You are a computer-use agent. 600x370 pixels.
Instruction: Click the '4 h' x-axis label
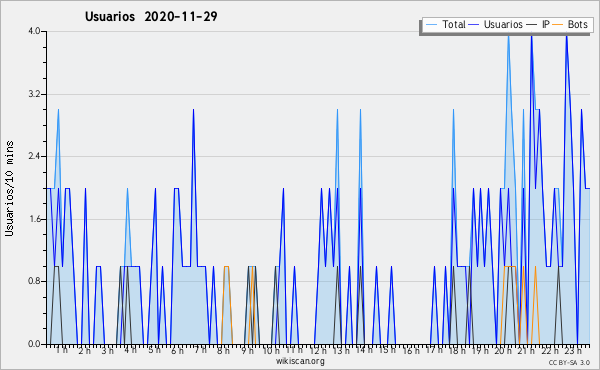point(130,350)
